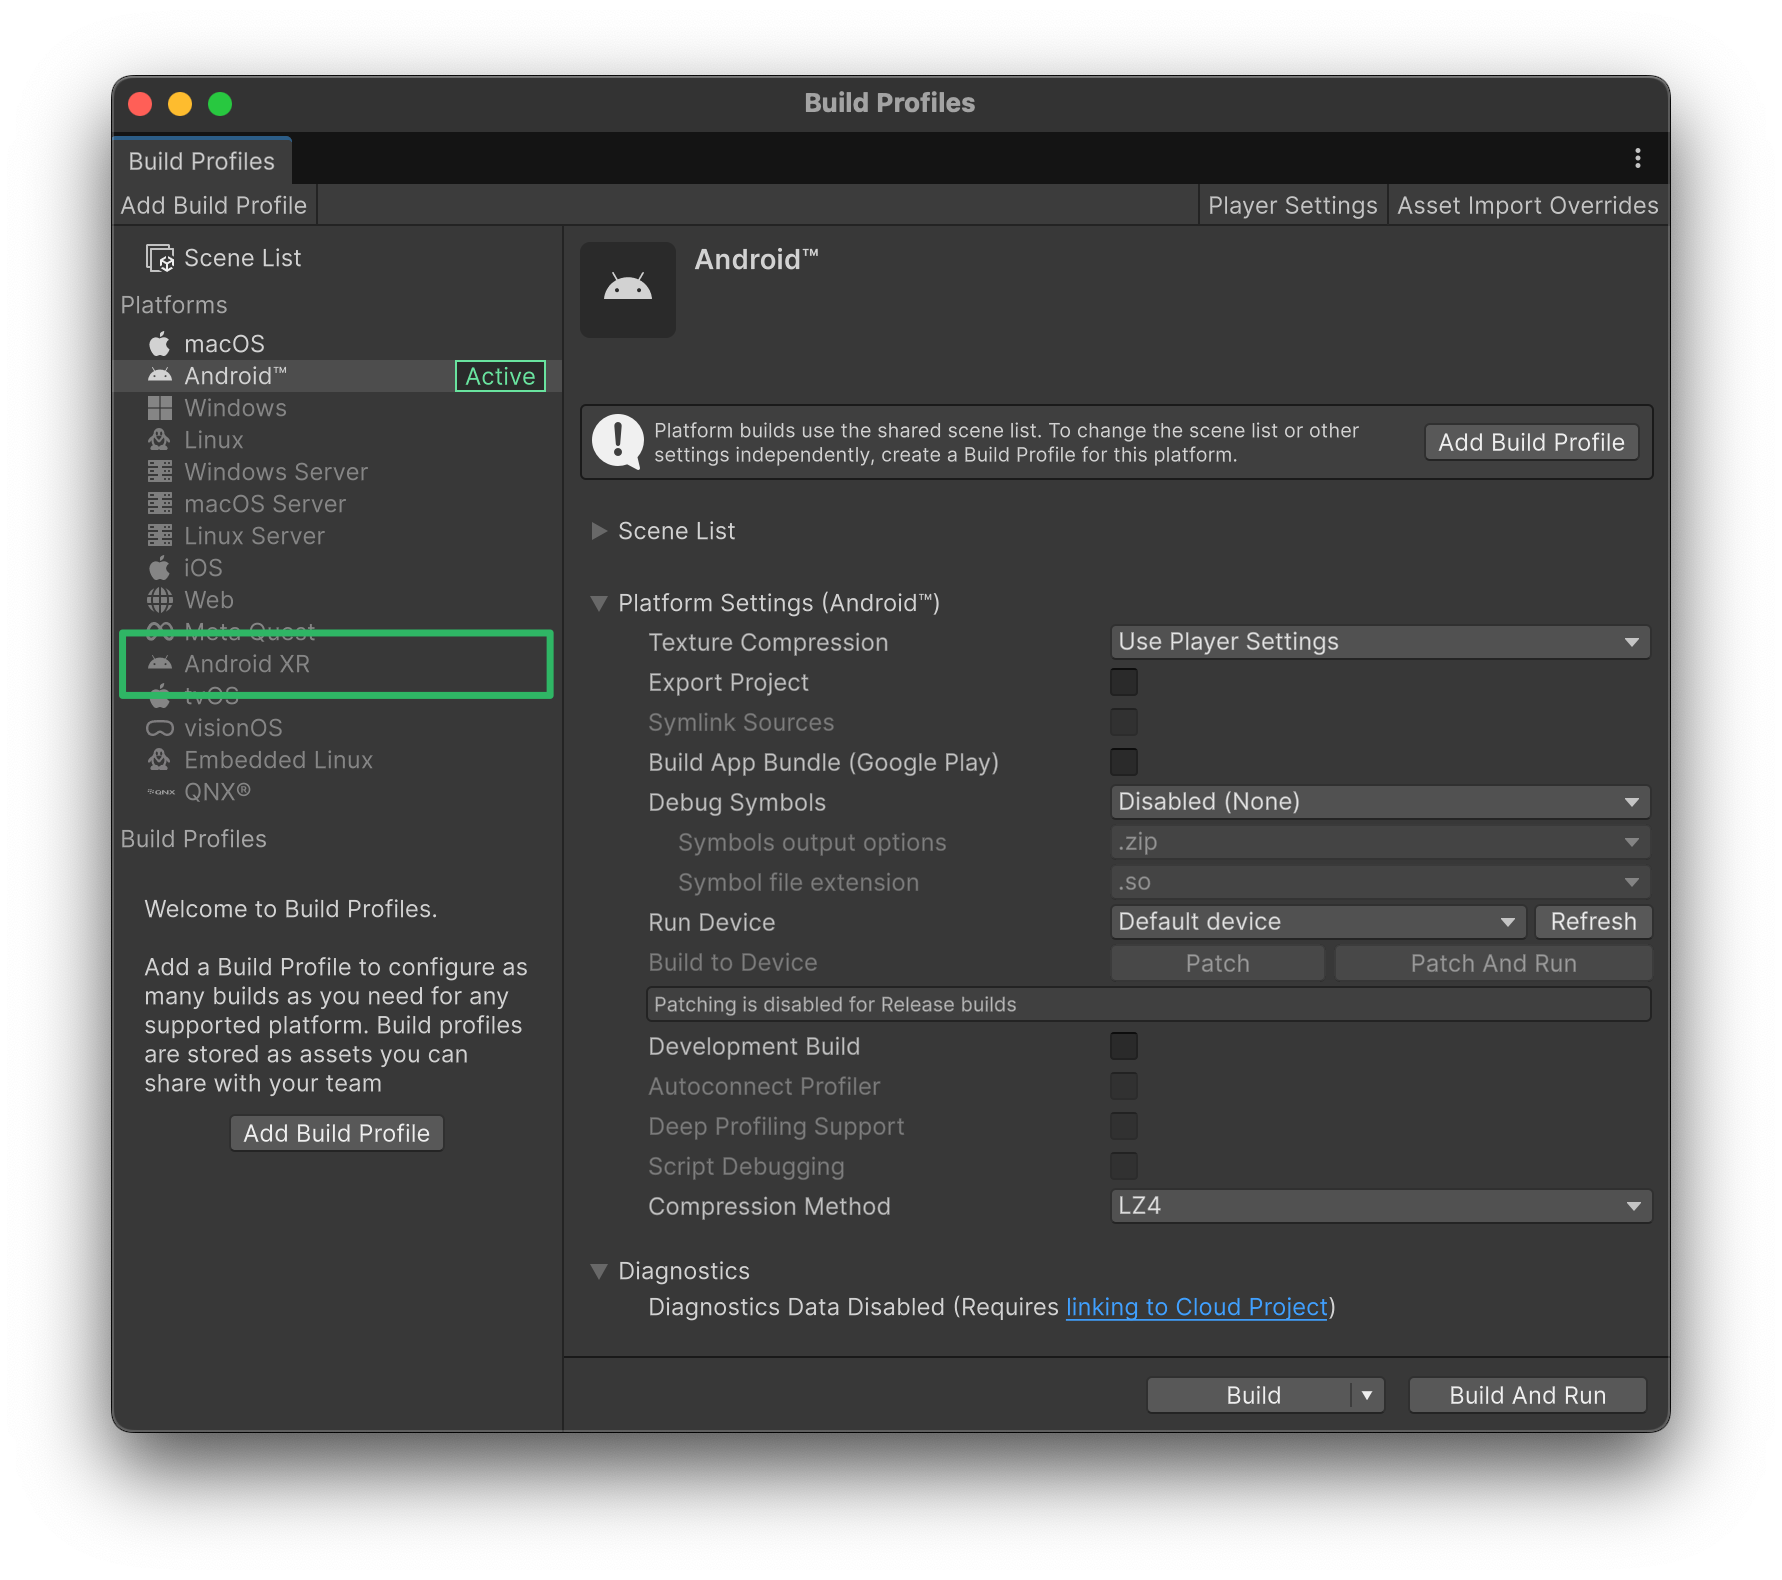The height and width of the screenshot is (1580, 1782).
Task: Select Scene List in the sidebar
Action: pyautogui.click(x=338, y=258)
